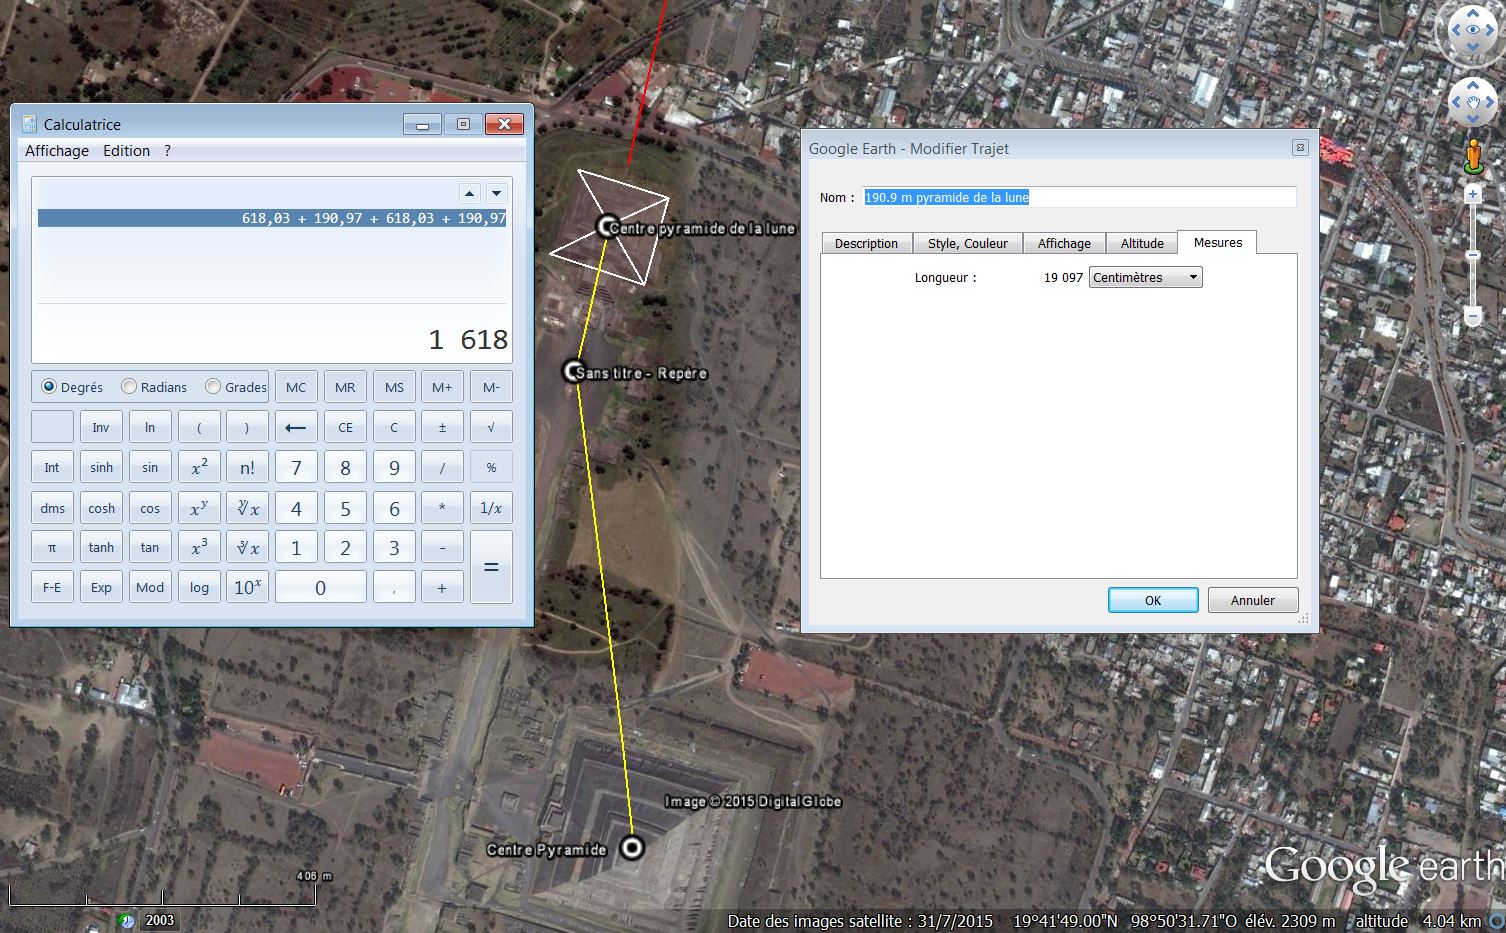Screen dimensions: 1506x933
Task: Click the MS memory store key
Action: (394, 387)
